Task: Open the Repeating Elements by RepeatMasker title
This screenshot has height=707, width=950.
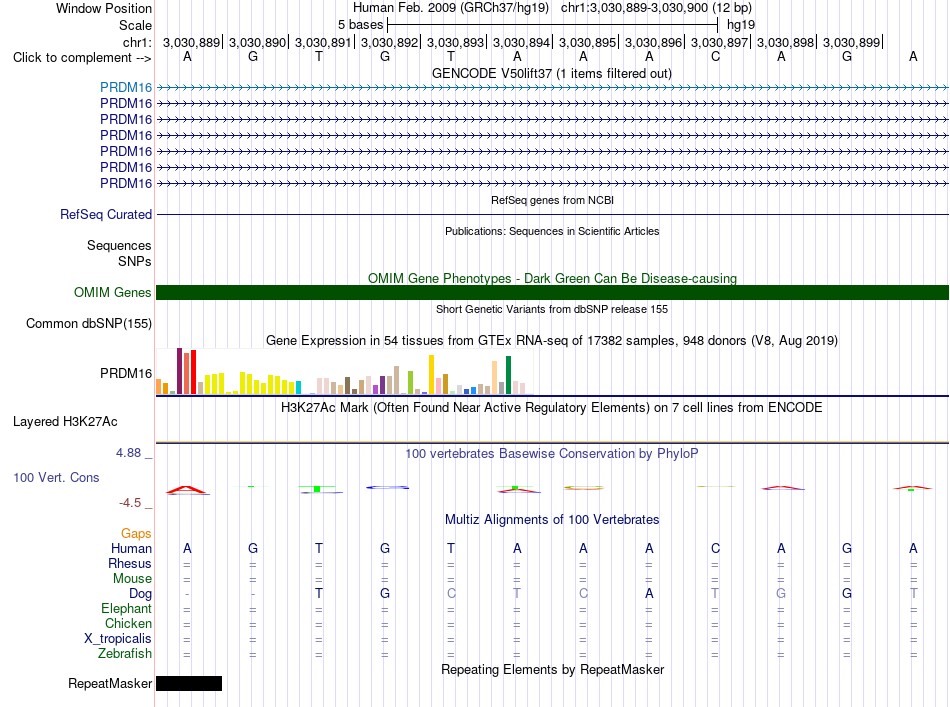Action: pos(552,669)
